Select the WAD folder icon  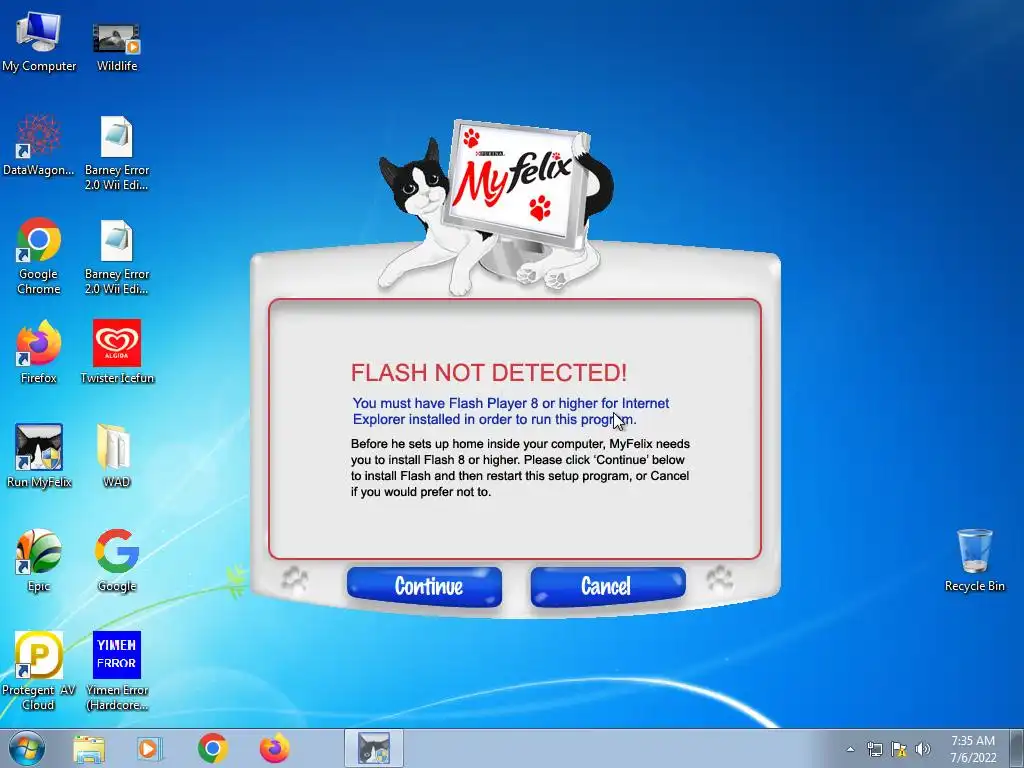[116, 456]
